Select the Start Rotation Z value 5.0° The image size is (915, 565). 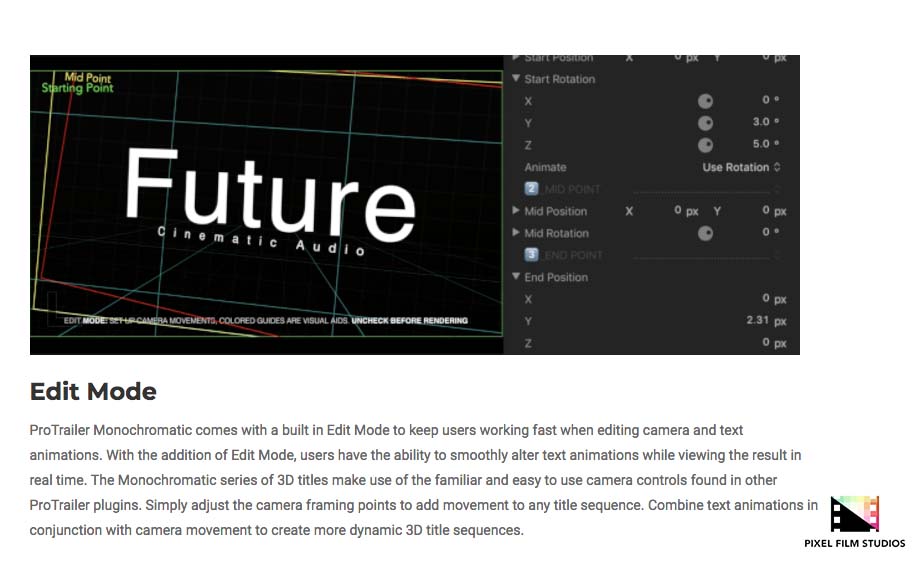766,144
